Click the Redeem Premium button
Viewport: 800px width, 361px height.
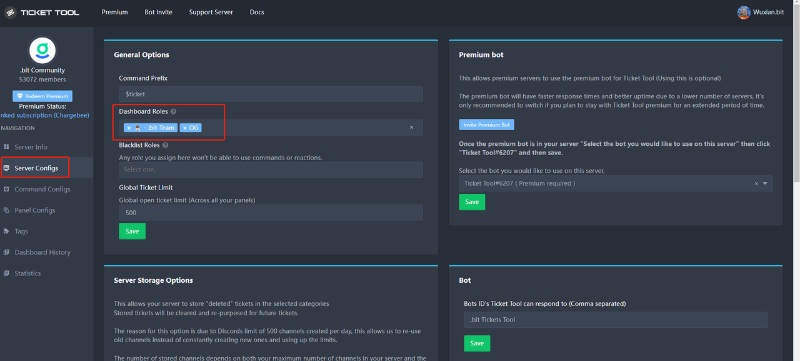[x=42, y=96]
